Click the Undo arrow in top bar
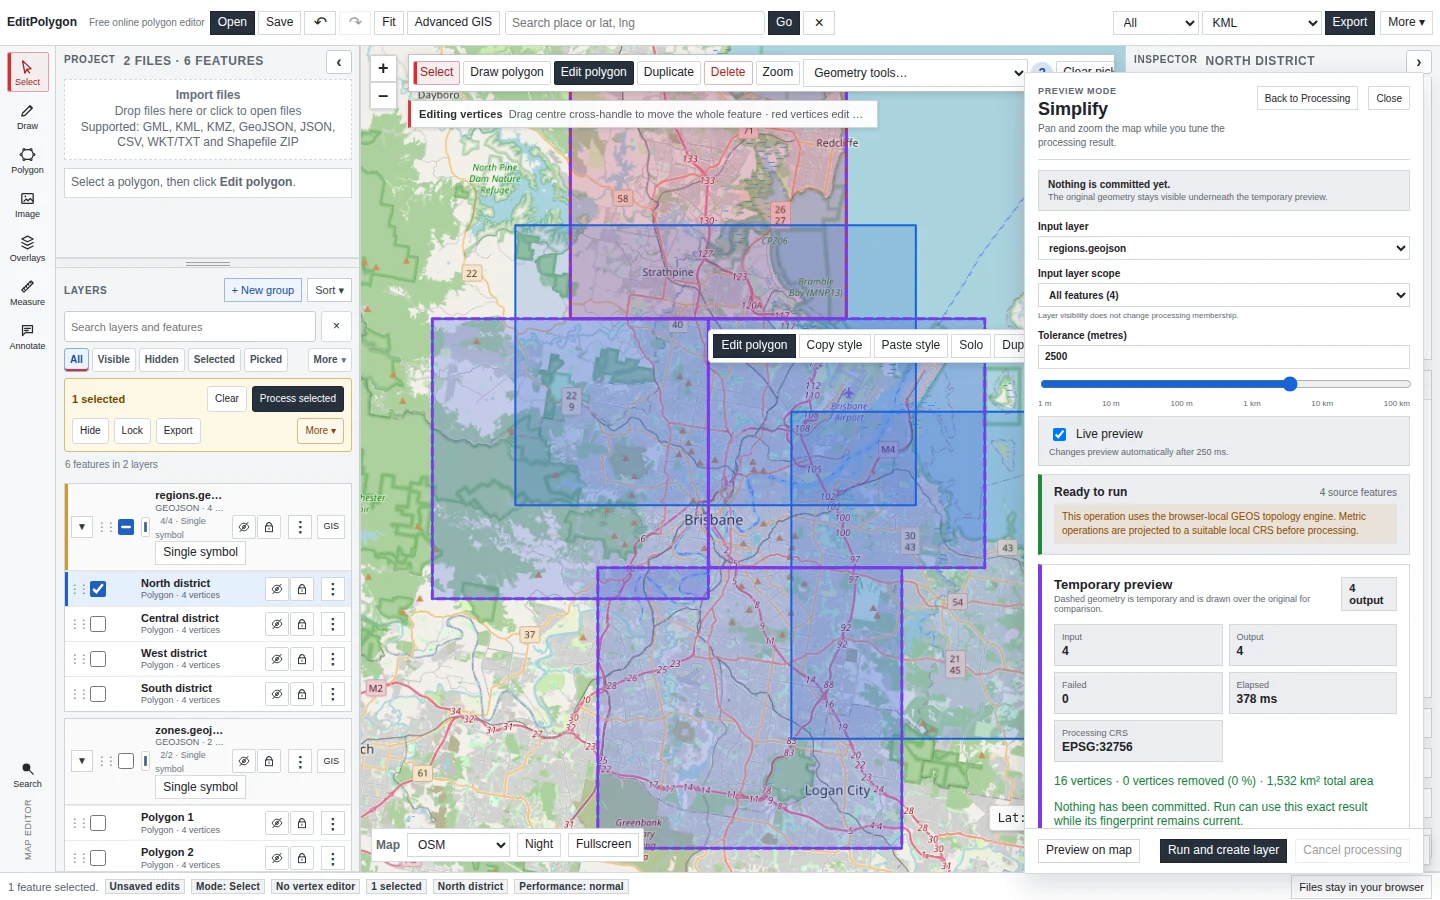This screenshot has width=1440, height=900. tap(320, 22)
